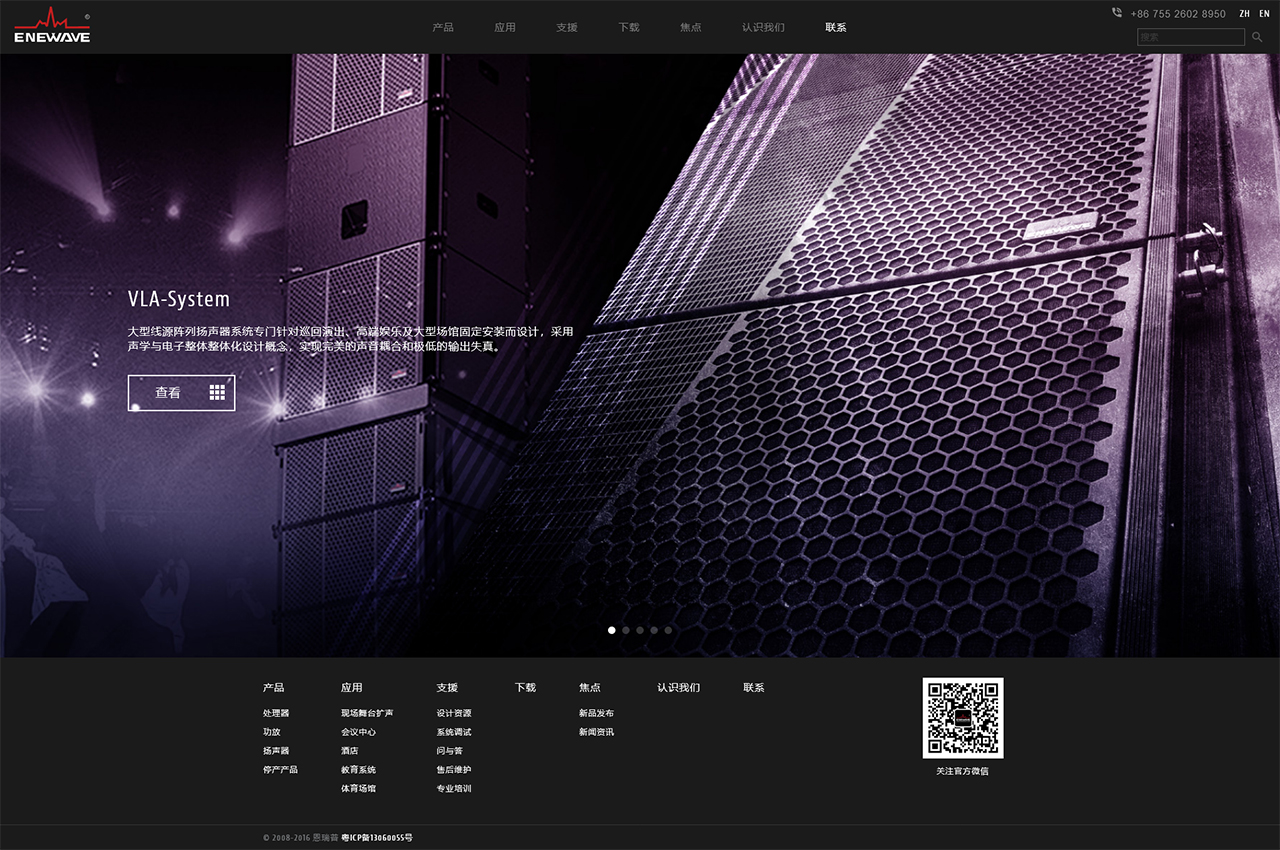The width and height of the screenshot is (1280, 850).
Task: Open the 产品 top navigation menu
Action: click(443, 27)
